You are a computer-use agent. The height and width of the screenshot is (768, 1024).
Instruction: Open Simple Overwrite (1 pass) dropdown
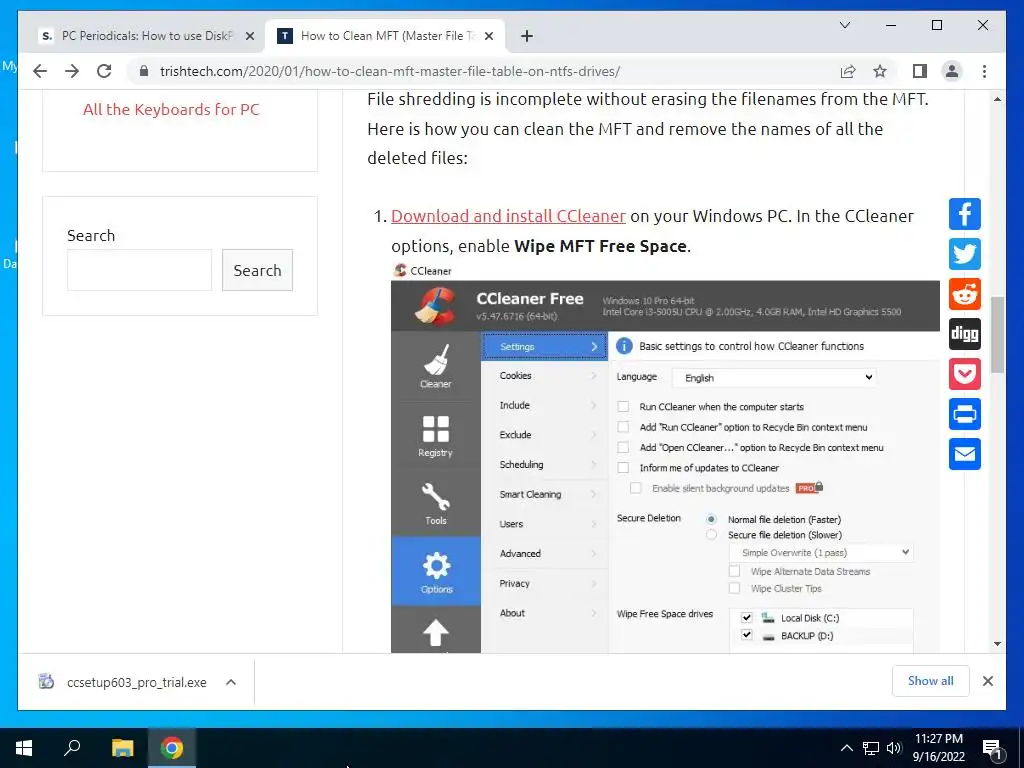coord(821,552)
